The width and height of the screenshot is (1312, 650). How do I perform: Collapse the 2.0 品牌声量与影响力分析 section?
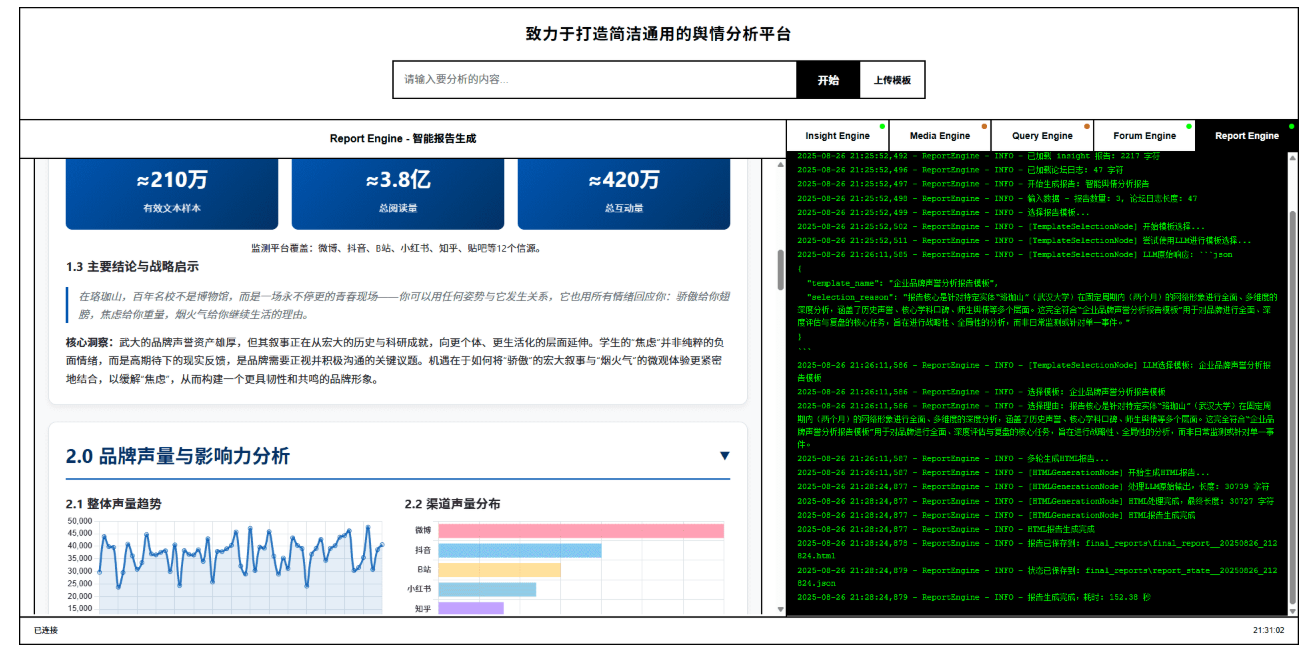click(x=725, y=456)
